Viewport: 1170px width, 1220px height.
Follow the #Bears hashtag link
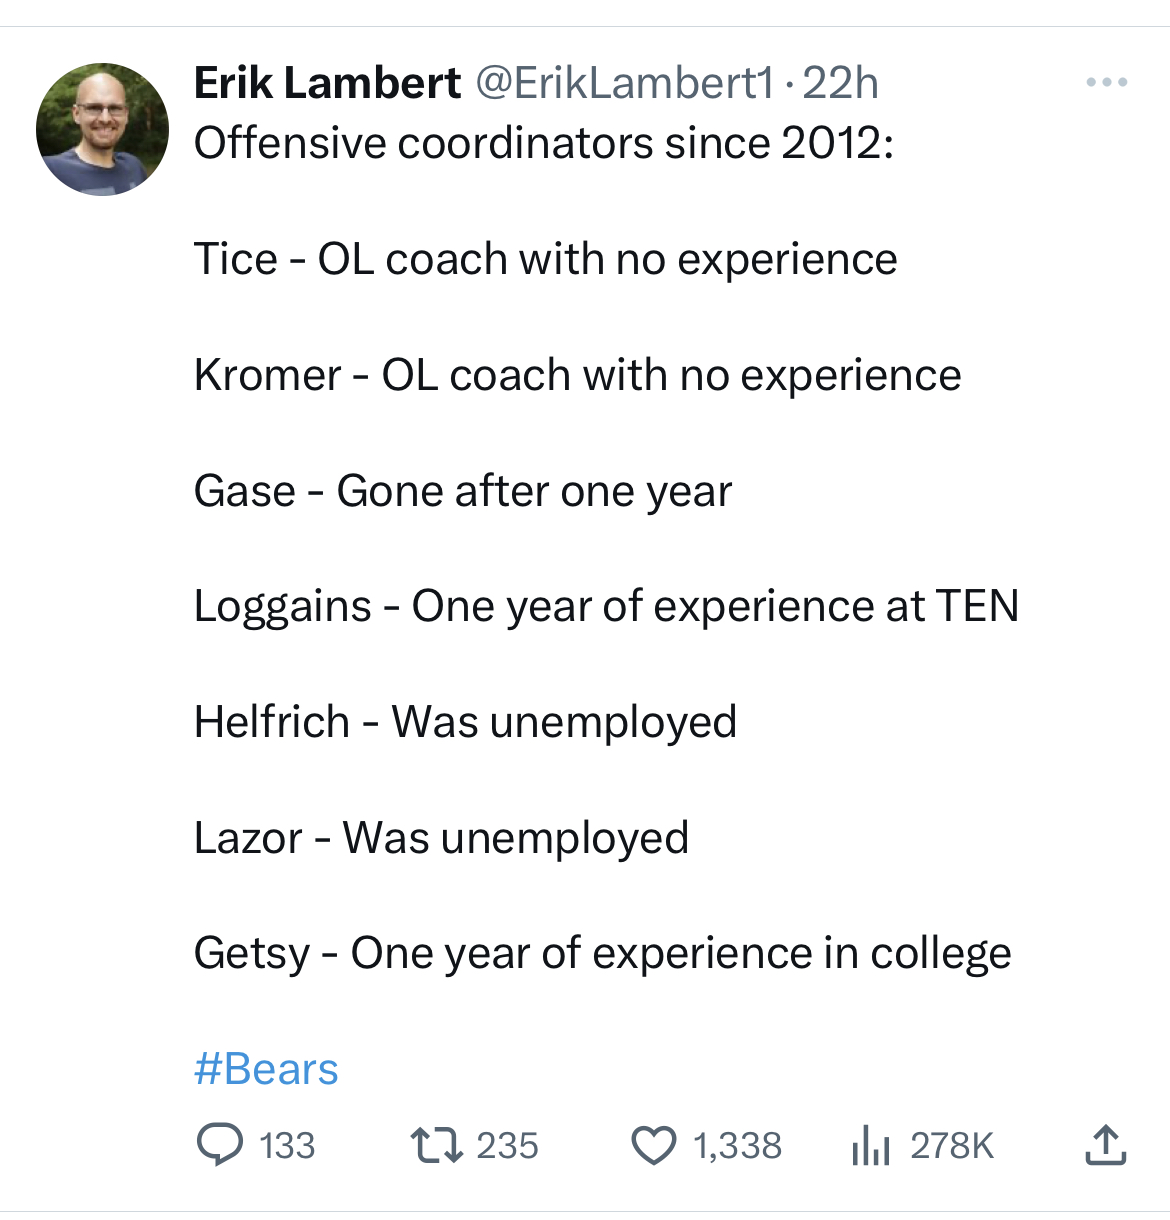[x=266, y=1069]
